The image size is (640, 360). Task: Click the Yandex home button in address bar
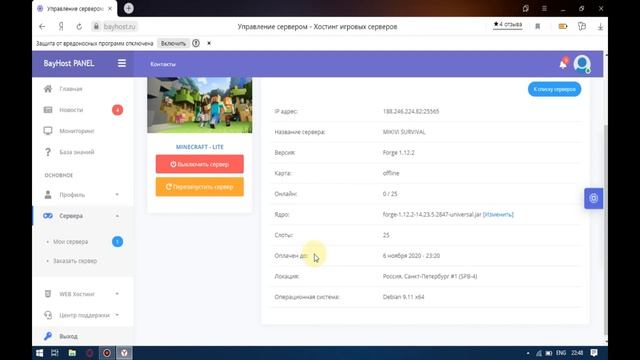click(61, 27)
